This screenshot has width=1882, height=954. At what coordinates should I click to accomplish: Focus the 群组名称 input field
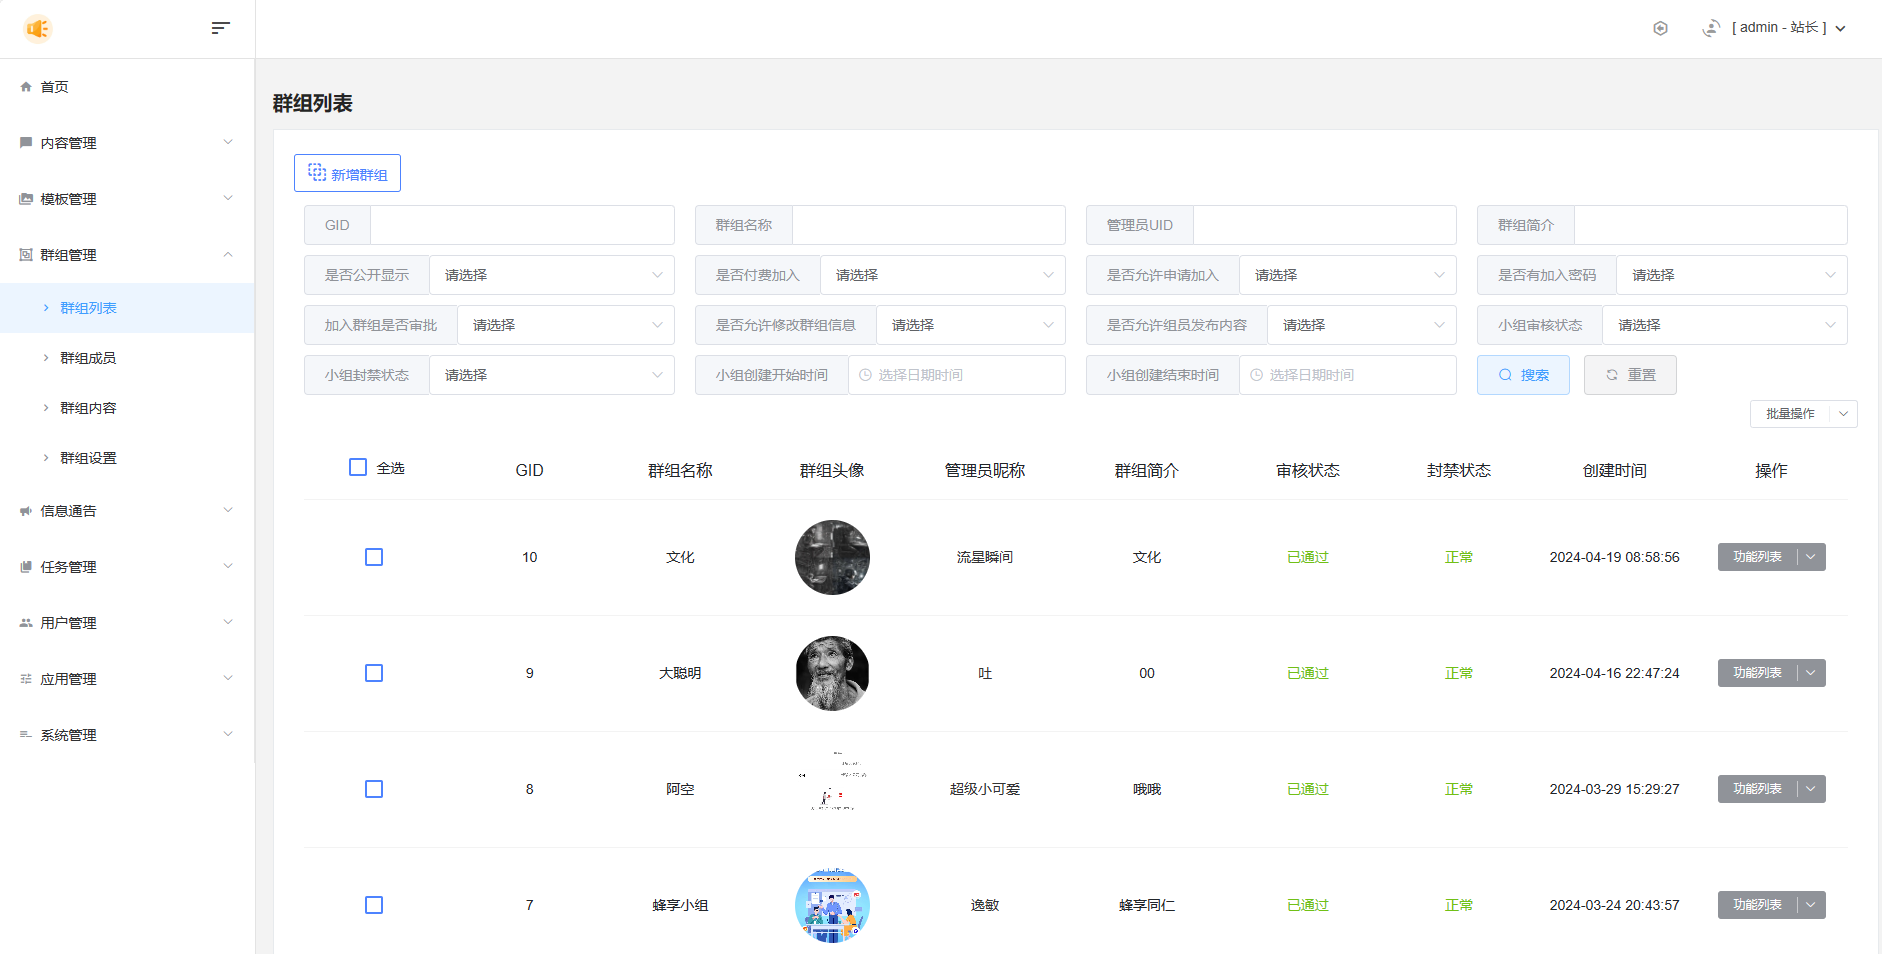[928, 225]
